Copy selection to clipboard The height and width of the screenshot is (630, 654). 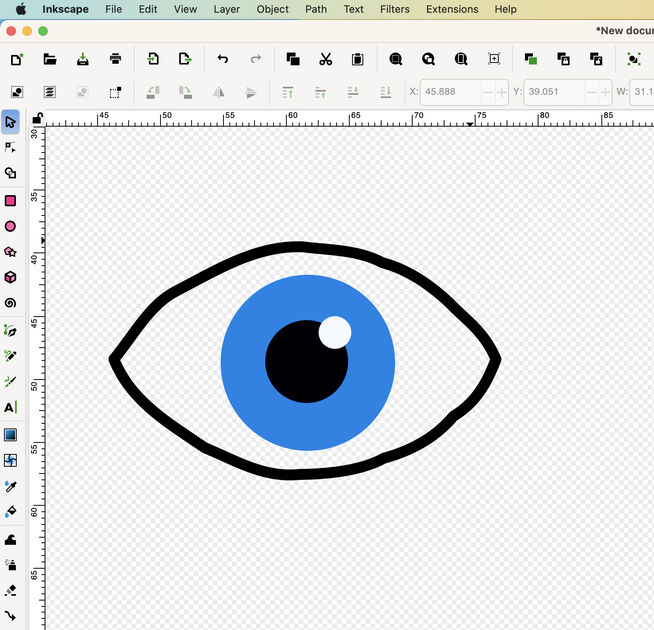click(x=293, y=59)
